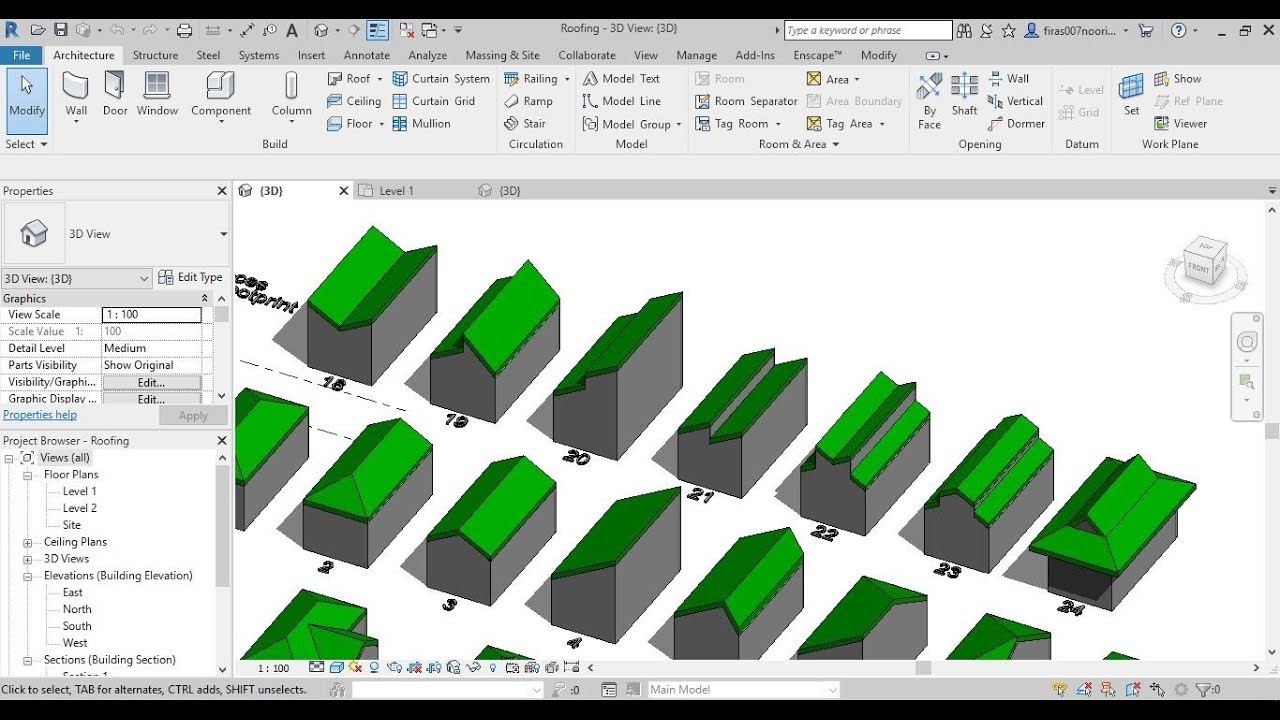Select the Component tool
This screenshot has height=720, width=1280.
(221, 95)
